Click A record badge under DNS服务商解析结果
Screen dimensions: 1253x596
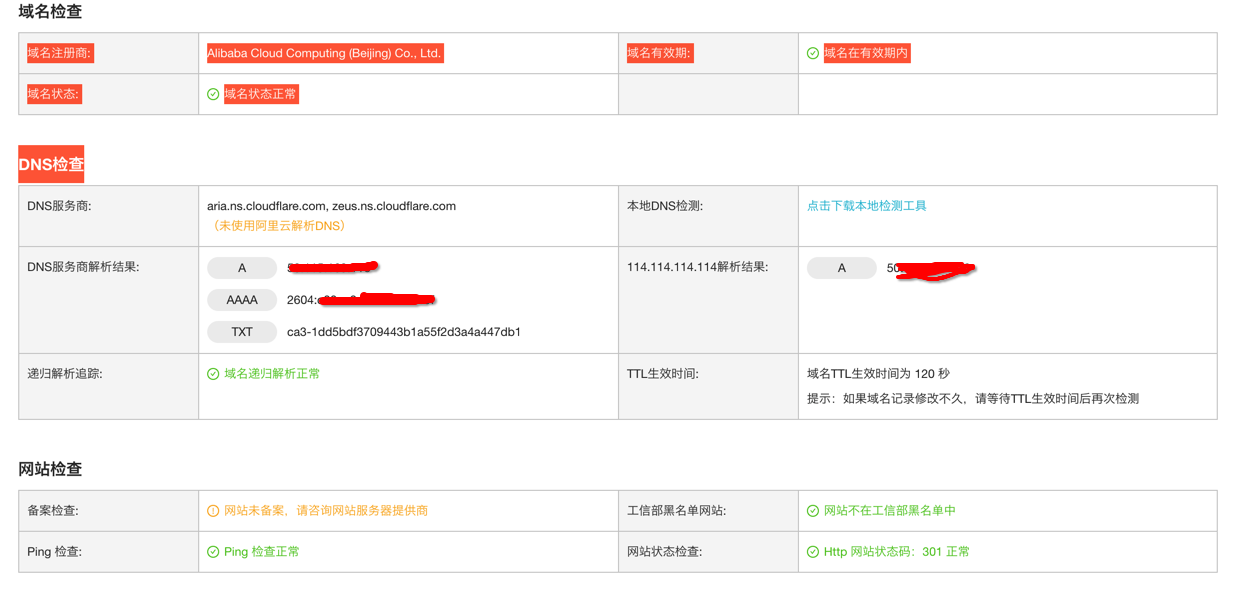[x=242, y=268]
